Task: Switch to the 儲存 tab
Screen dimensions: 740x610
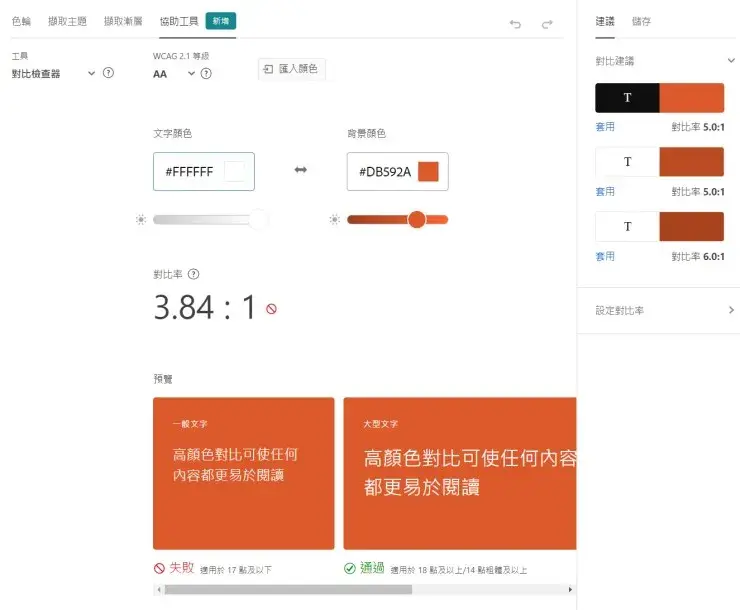Action: click(641, 21)
